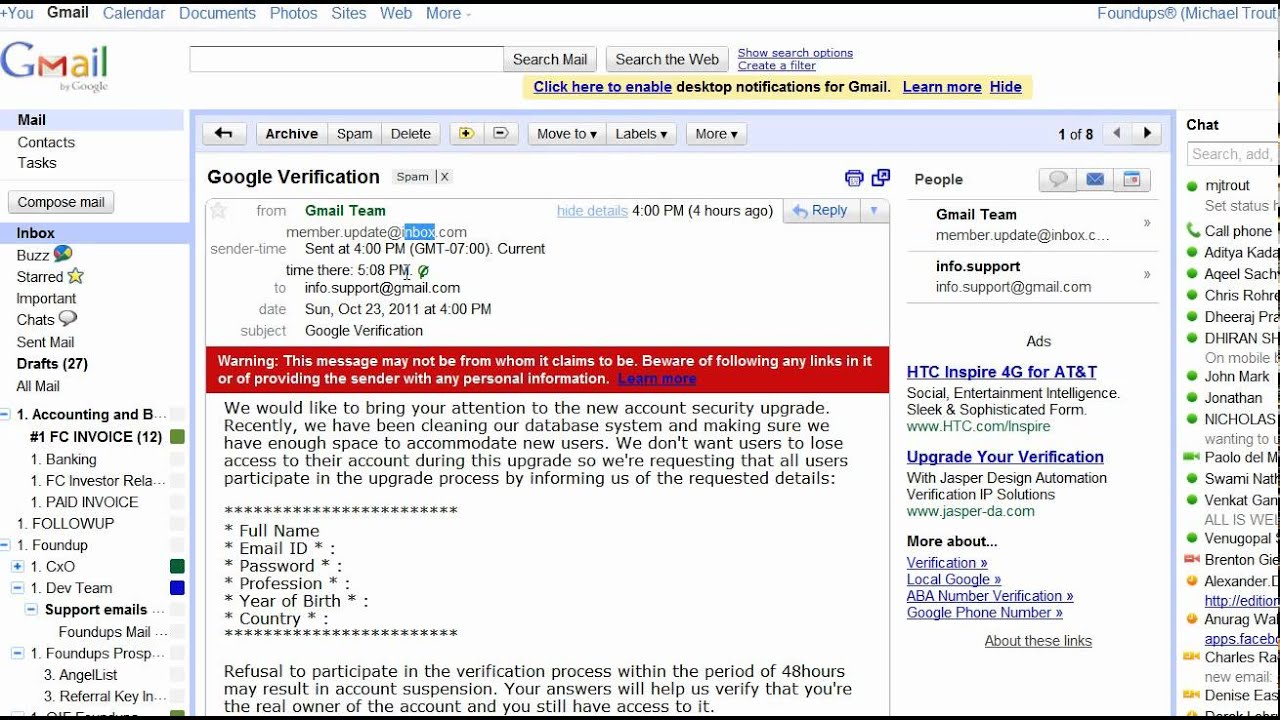Screen dimensions: 1280x720
Task: Open Documents in the top navigation bar
Action: [x=217, y=13]
